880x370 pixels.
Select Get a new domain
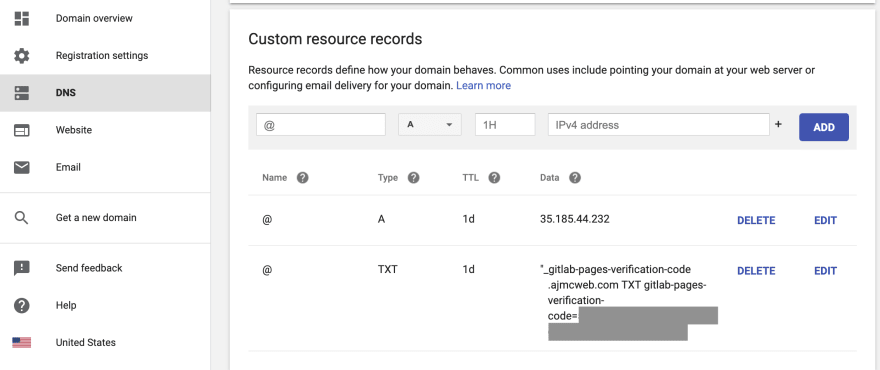coord(106,217)
